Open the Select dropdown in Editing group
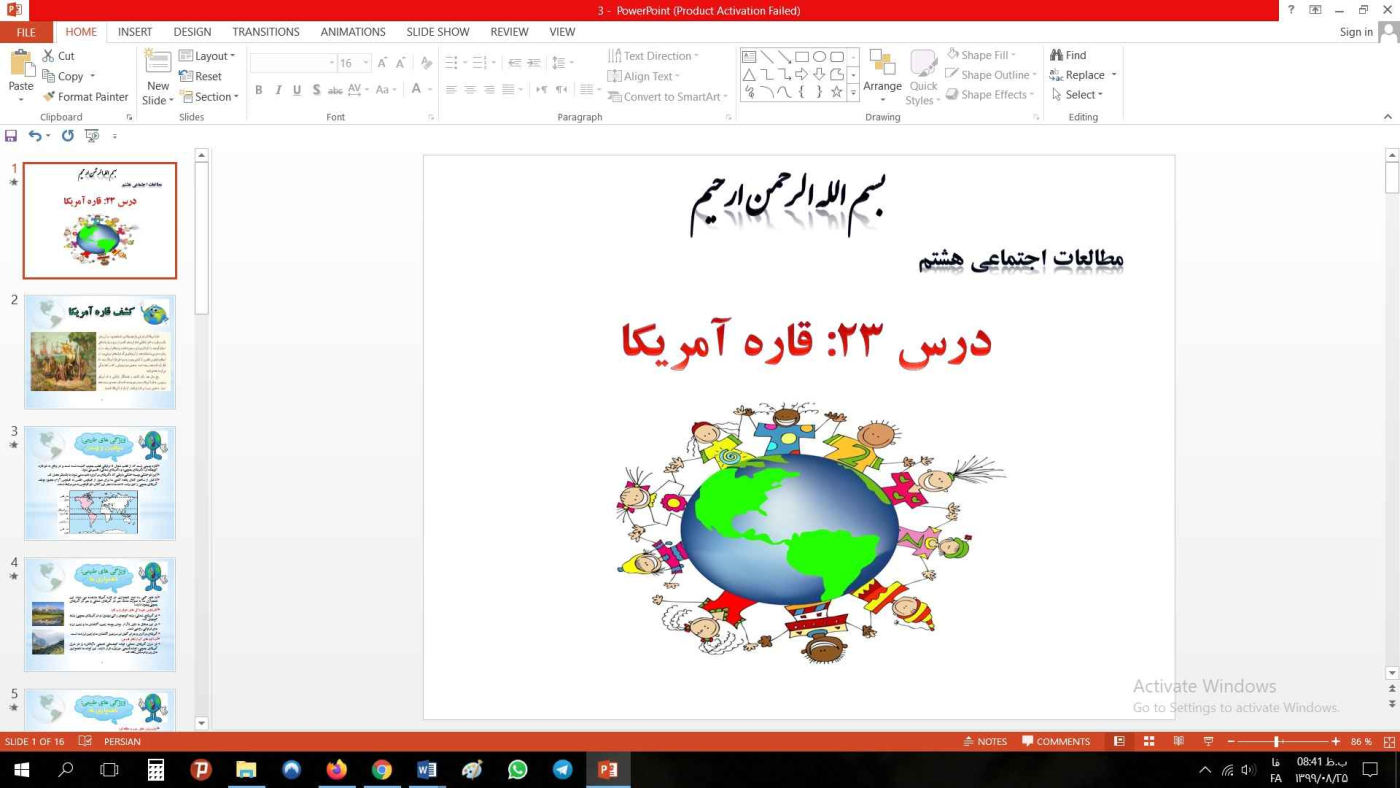The image size is (1400, 788). (x=1077, y=95)
